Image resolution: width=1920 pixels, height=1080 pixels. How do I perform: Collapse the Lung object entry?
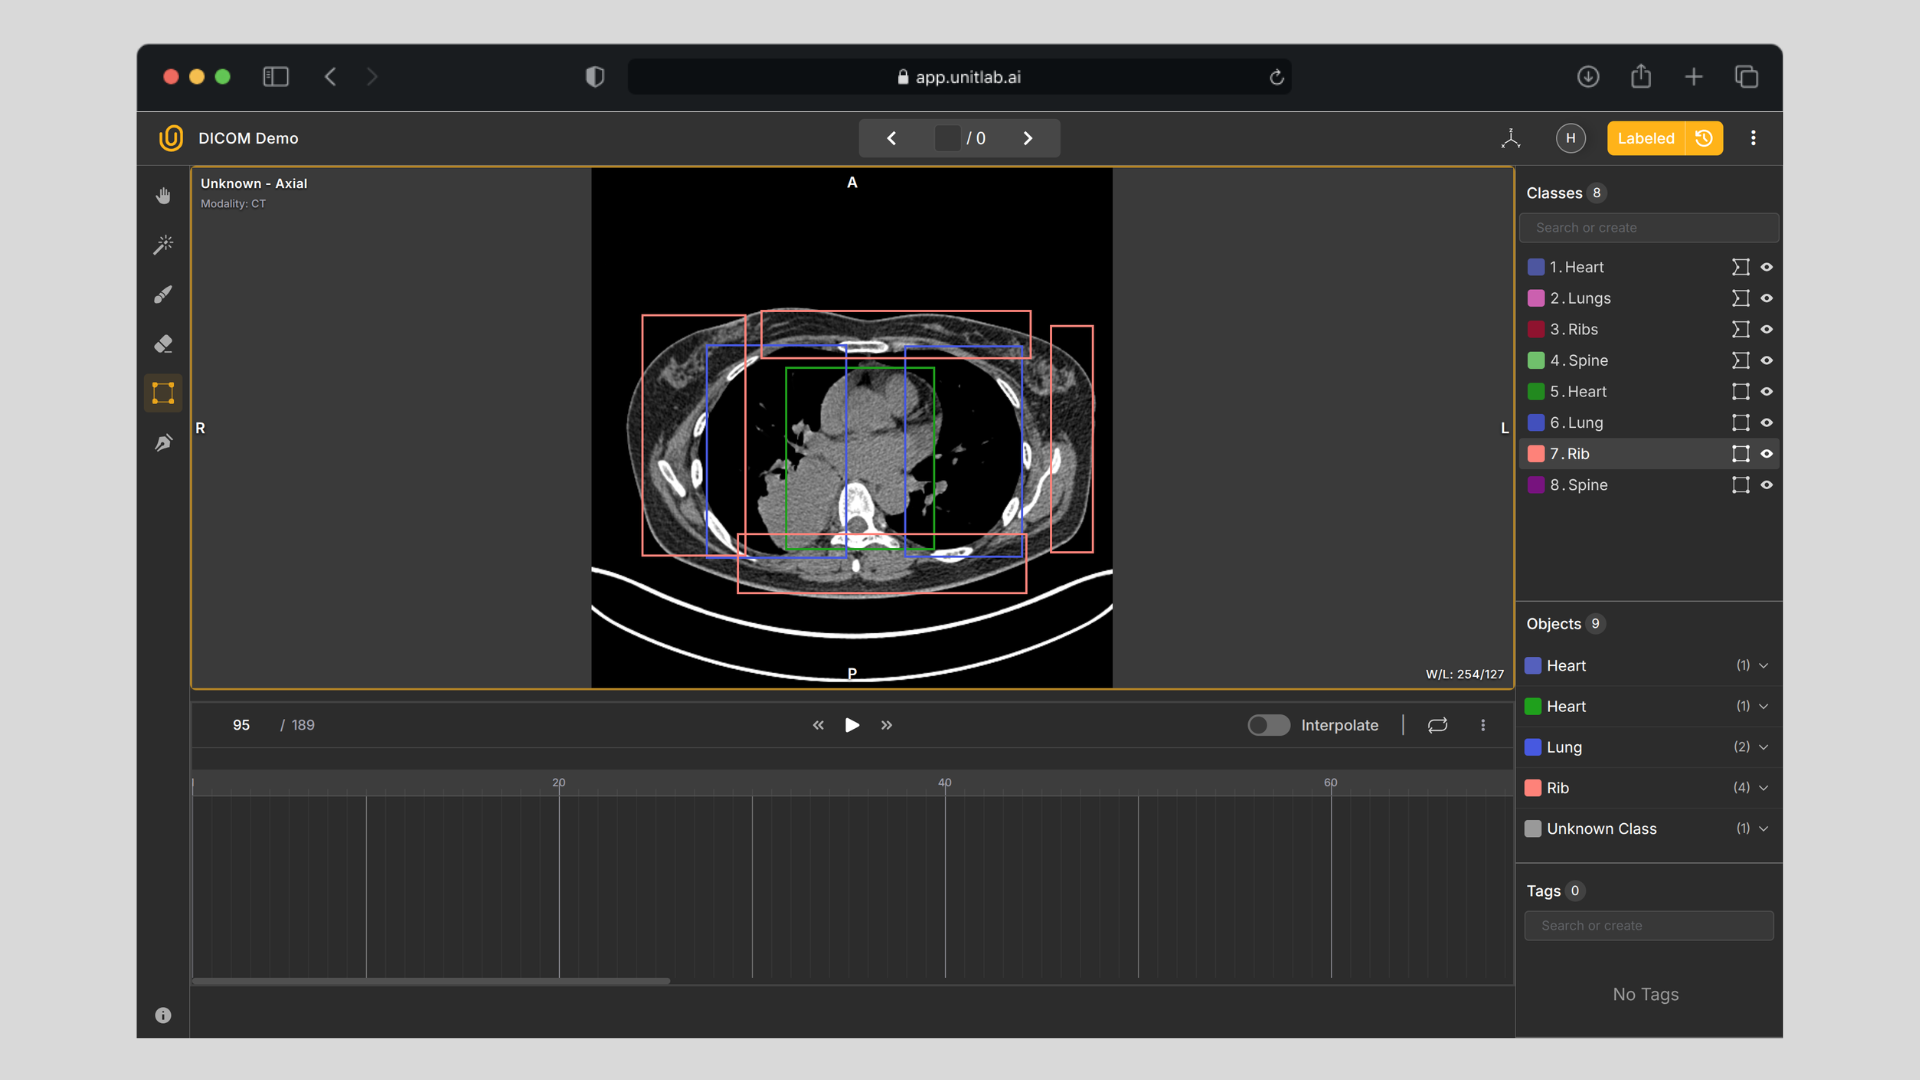[x=1763, y=747]
